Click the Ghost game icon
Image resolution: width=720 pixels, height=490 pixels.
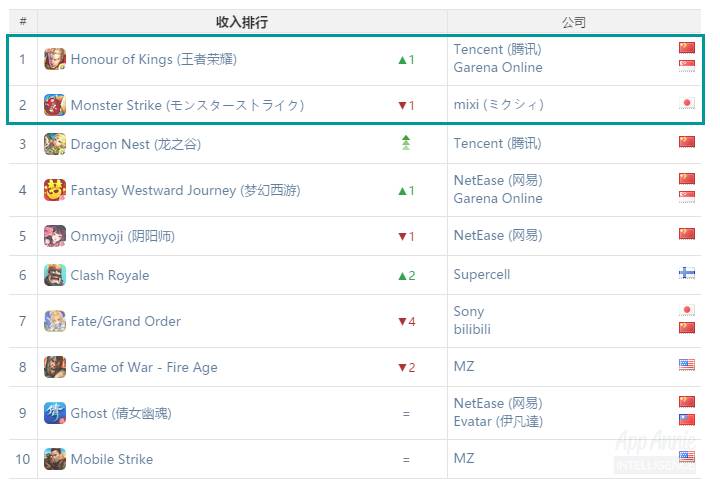55,413
